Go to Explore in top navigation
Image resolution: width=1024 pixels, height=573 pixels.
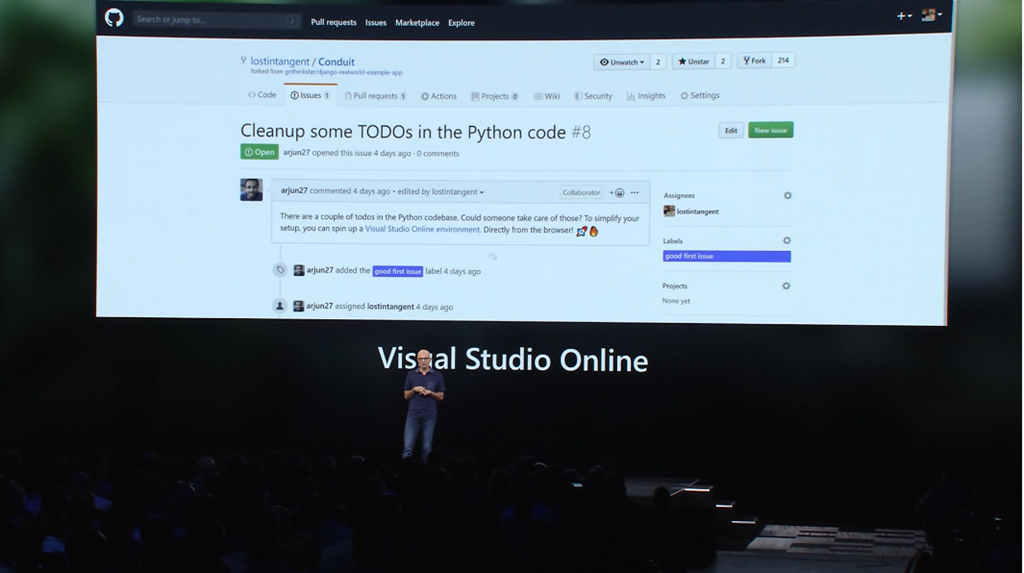pos(461,23)
